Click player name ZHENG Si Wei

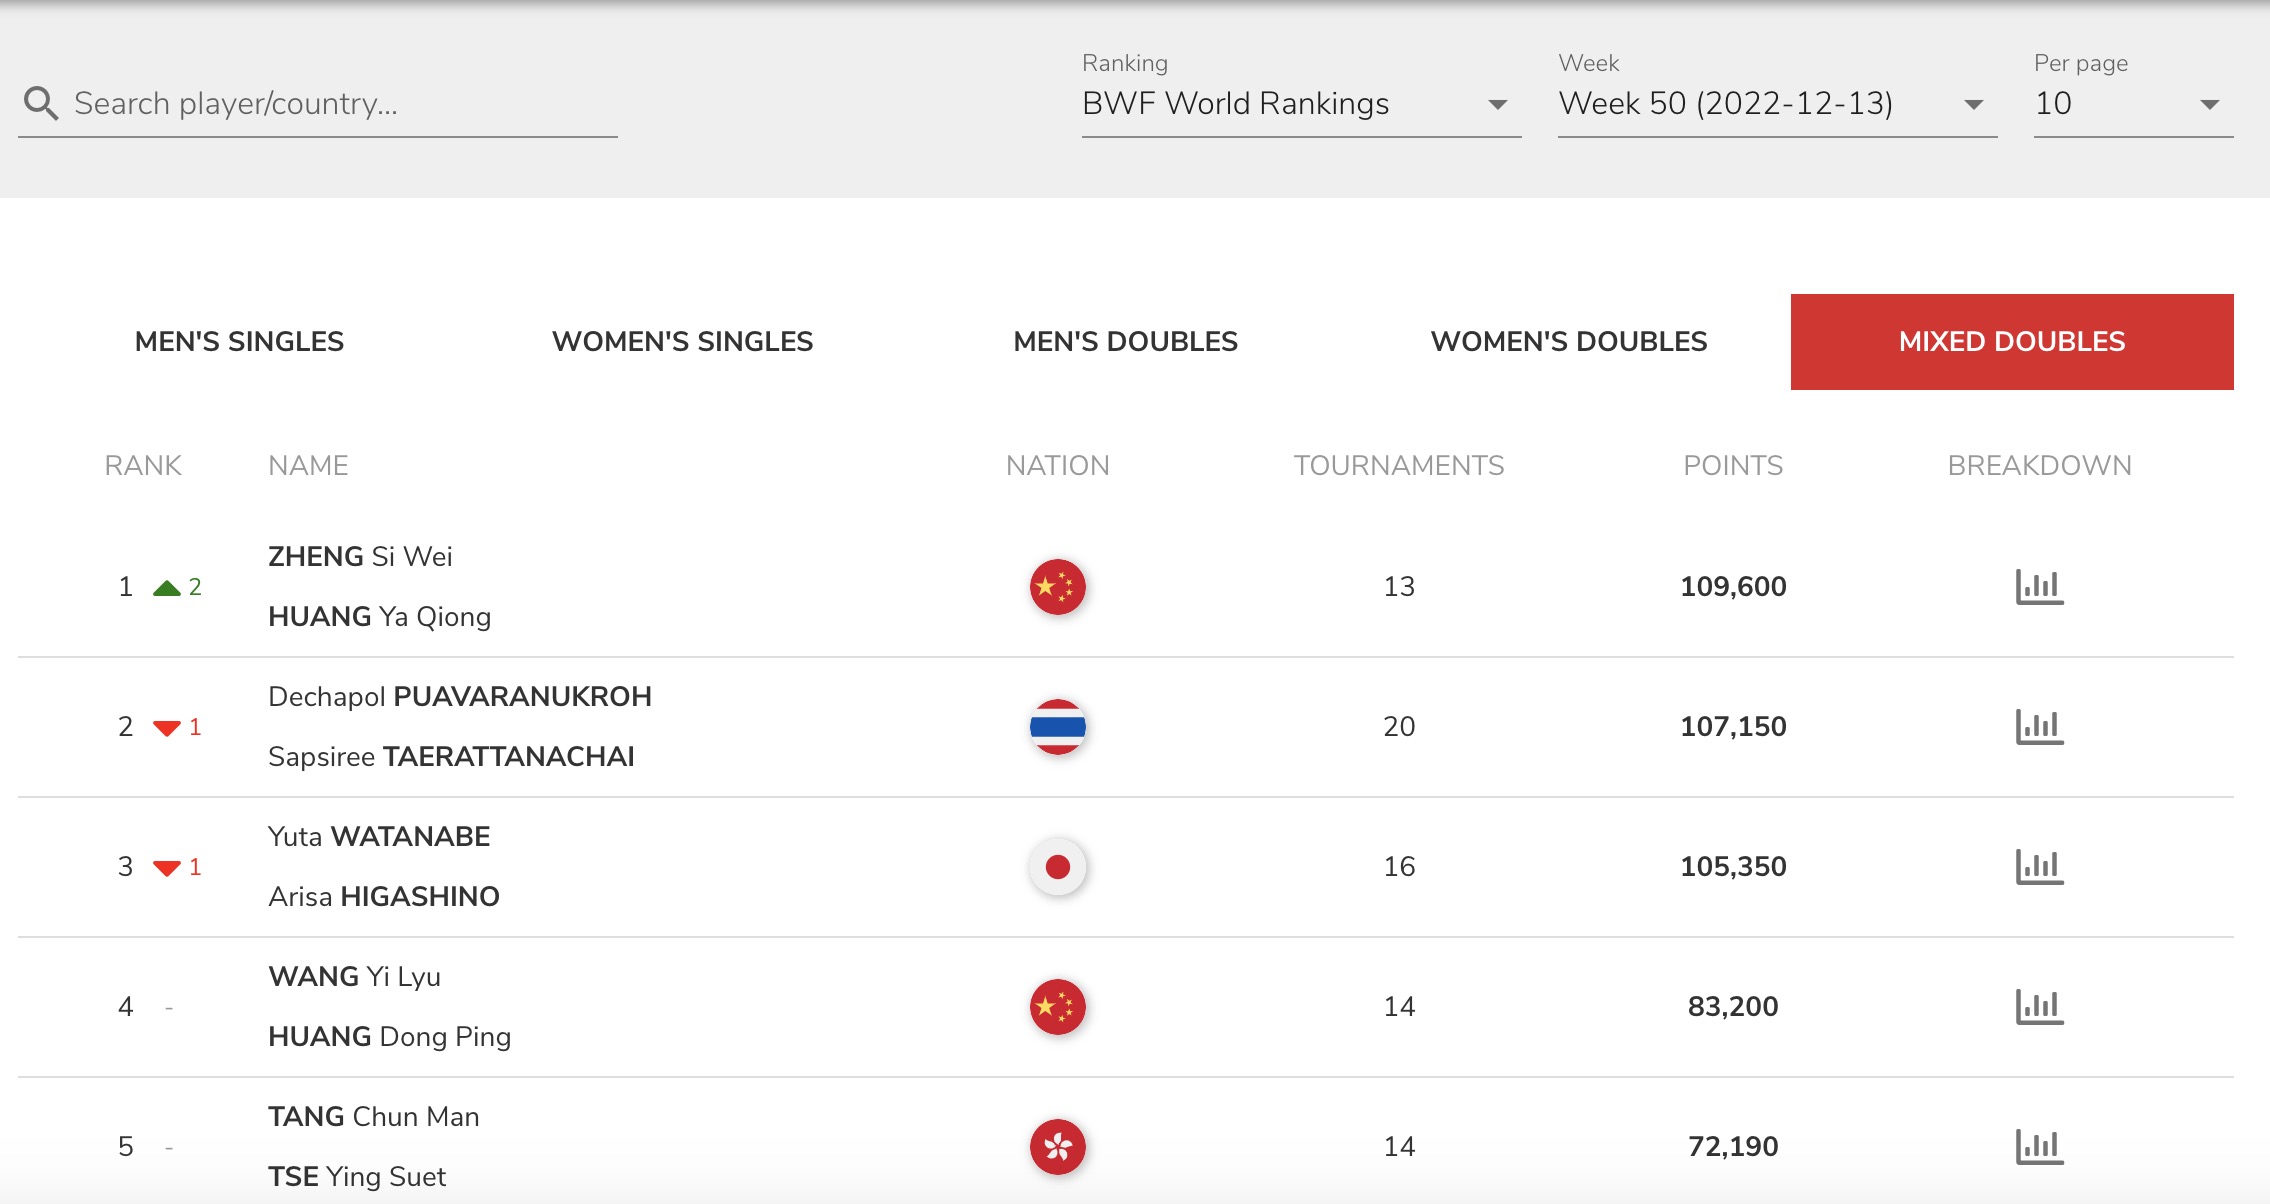coord(360,557)
